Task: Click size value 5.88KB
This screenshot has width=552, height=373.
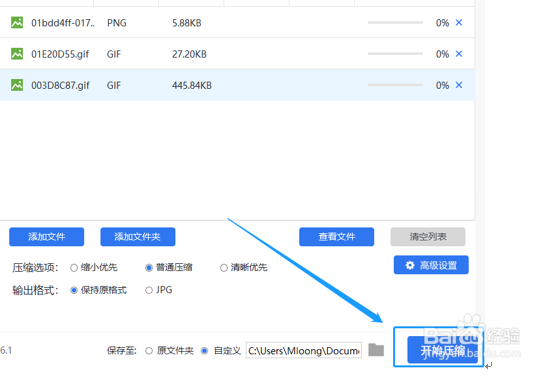Action: click(x=187, y=23)
